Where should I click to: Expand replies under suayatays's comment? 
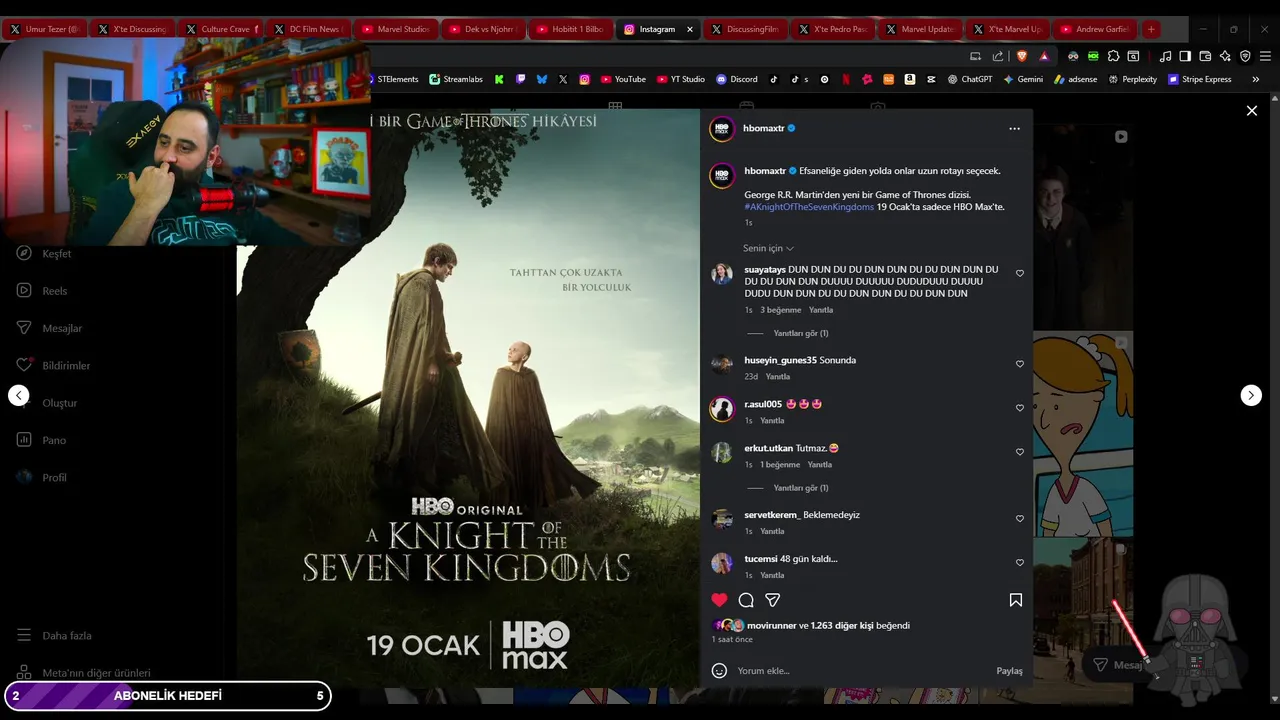800,333
